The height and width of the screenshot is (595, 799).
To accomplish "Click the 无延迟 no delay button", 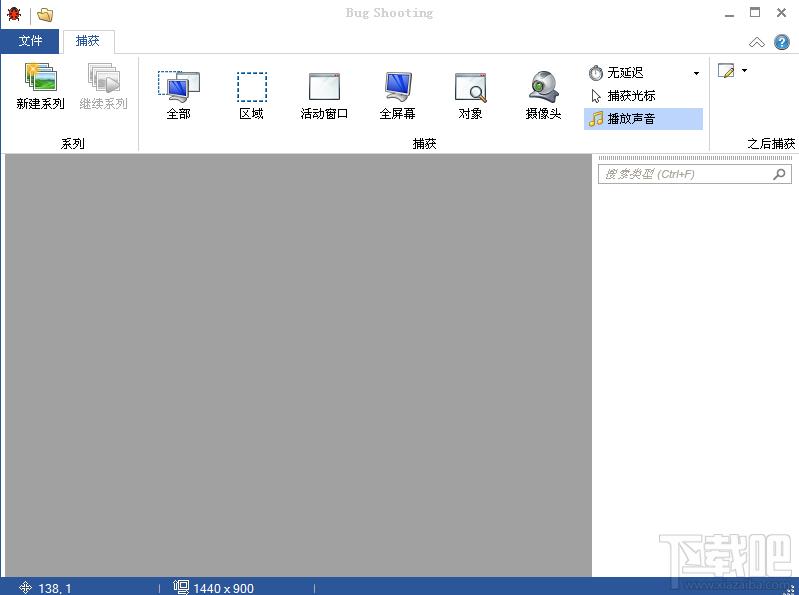I will pos(625,73).
